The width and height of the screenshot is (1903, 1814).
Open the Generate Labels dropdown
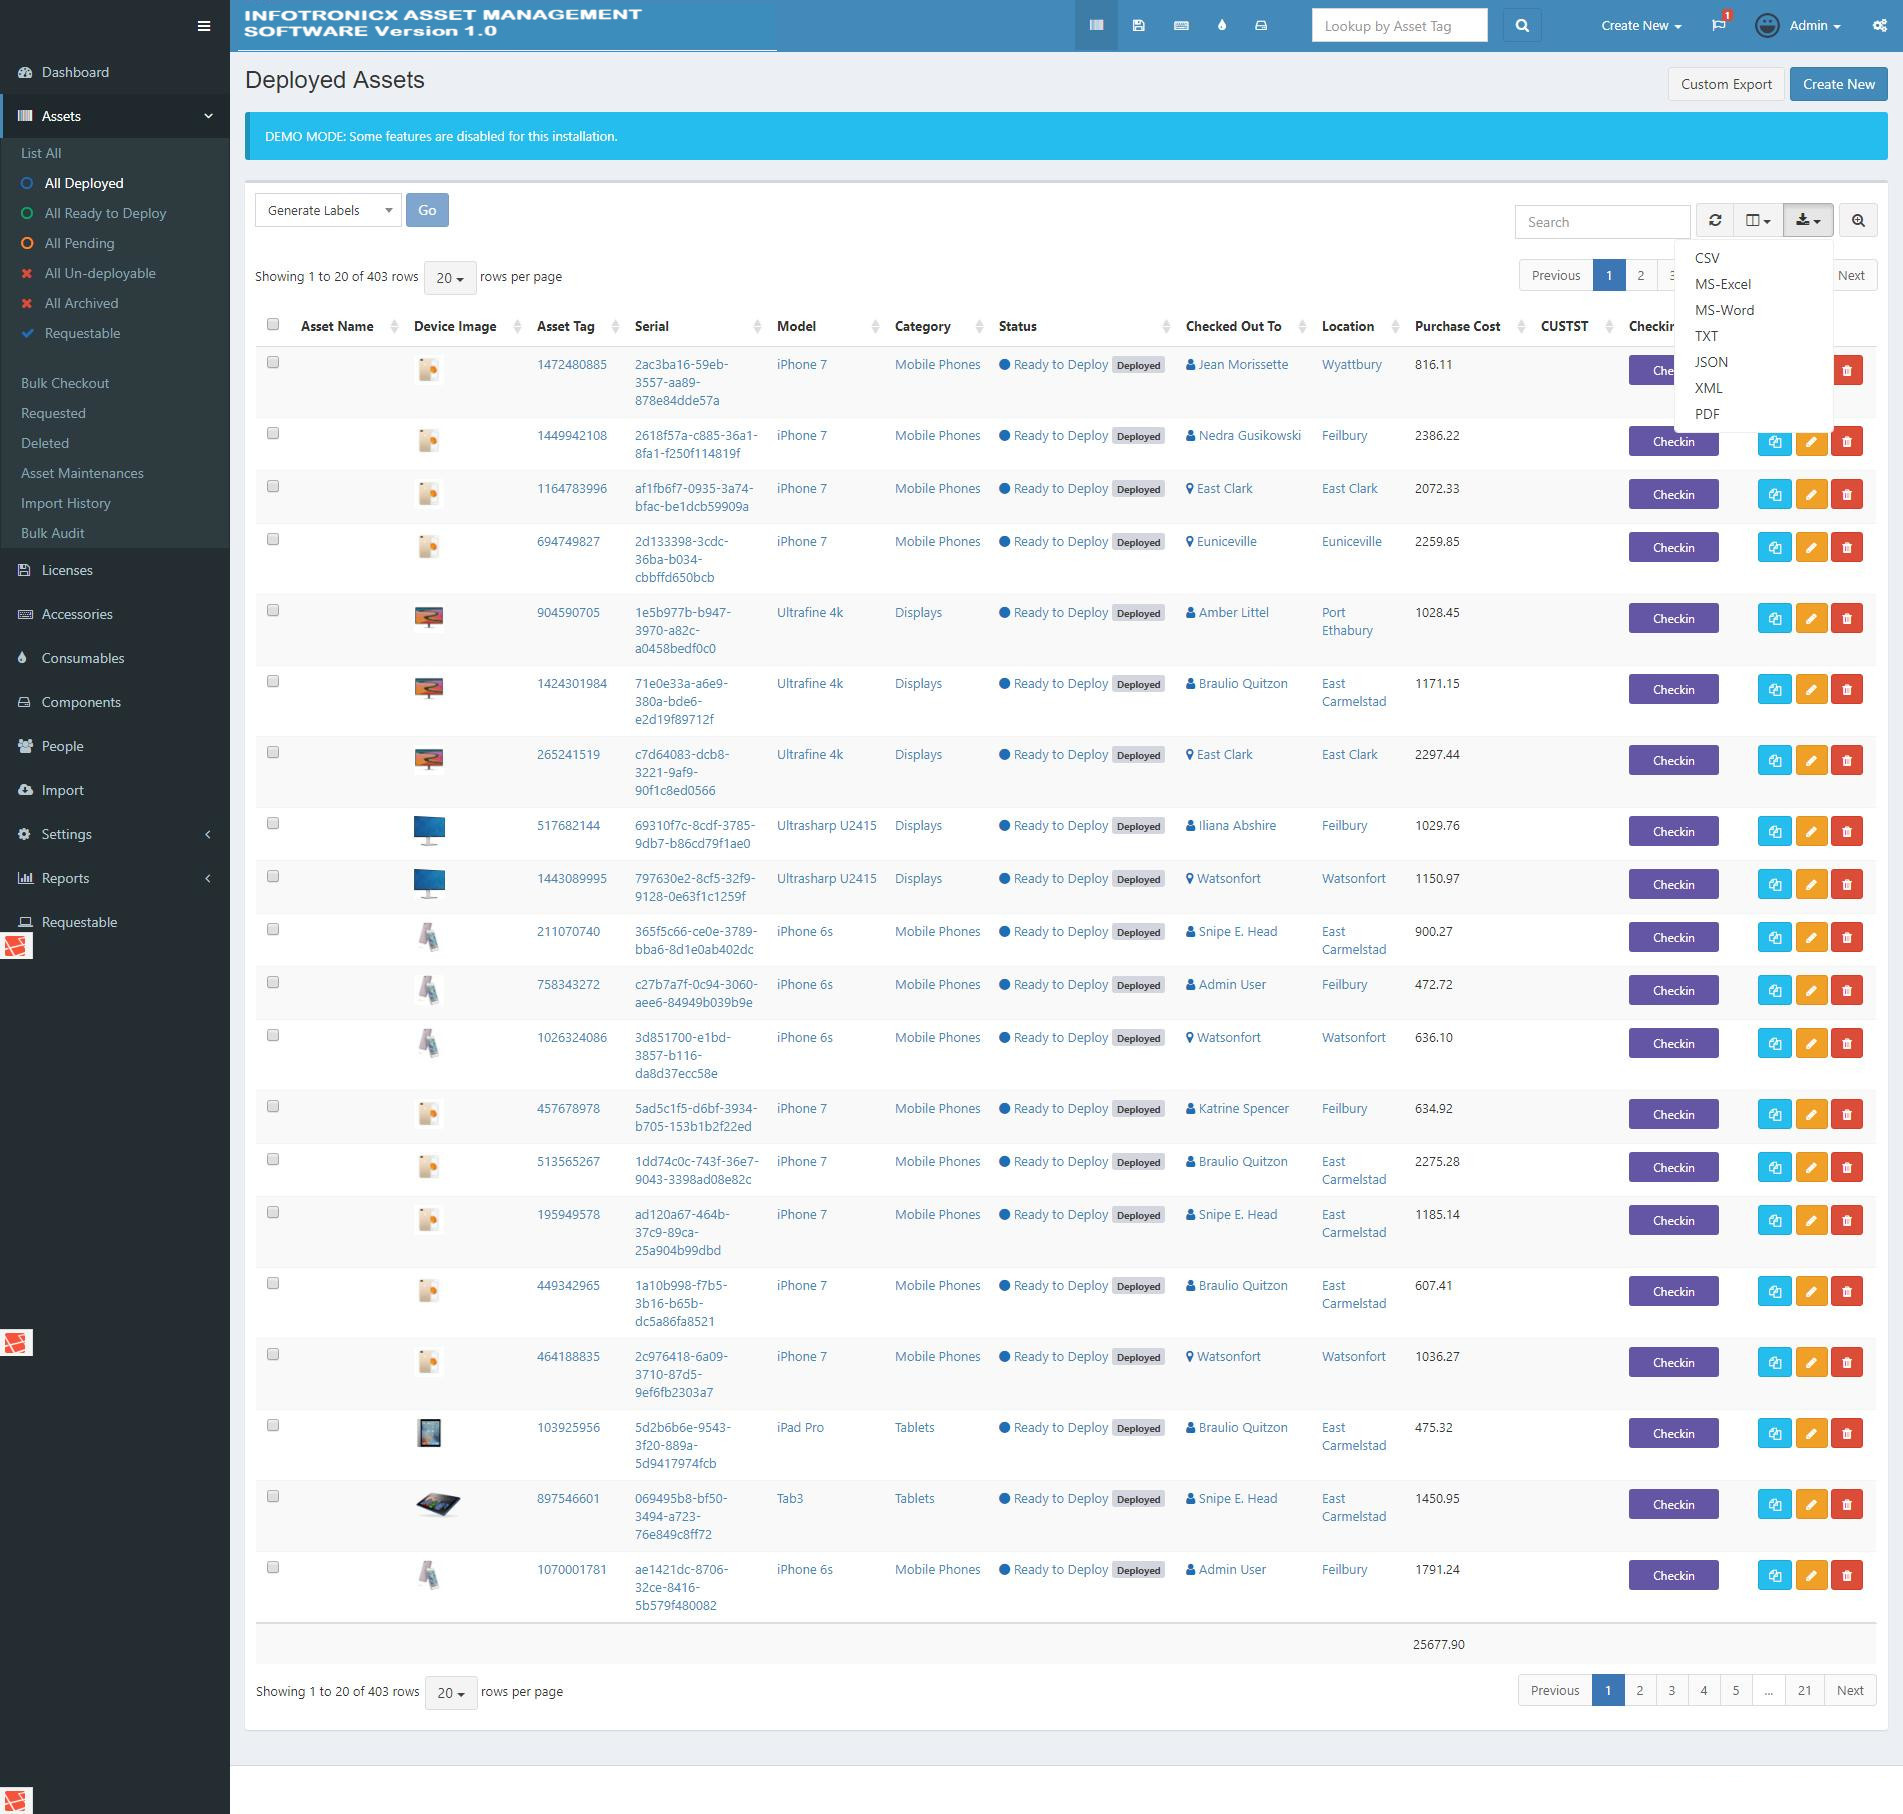[328, 210]
